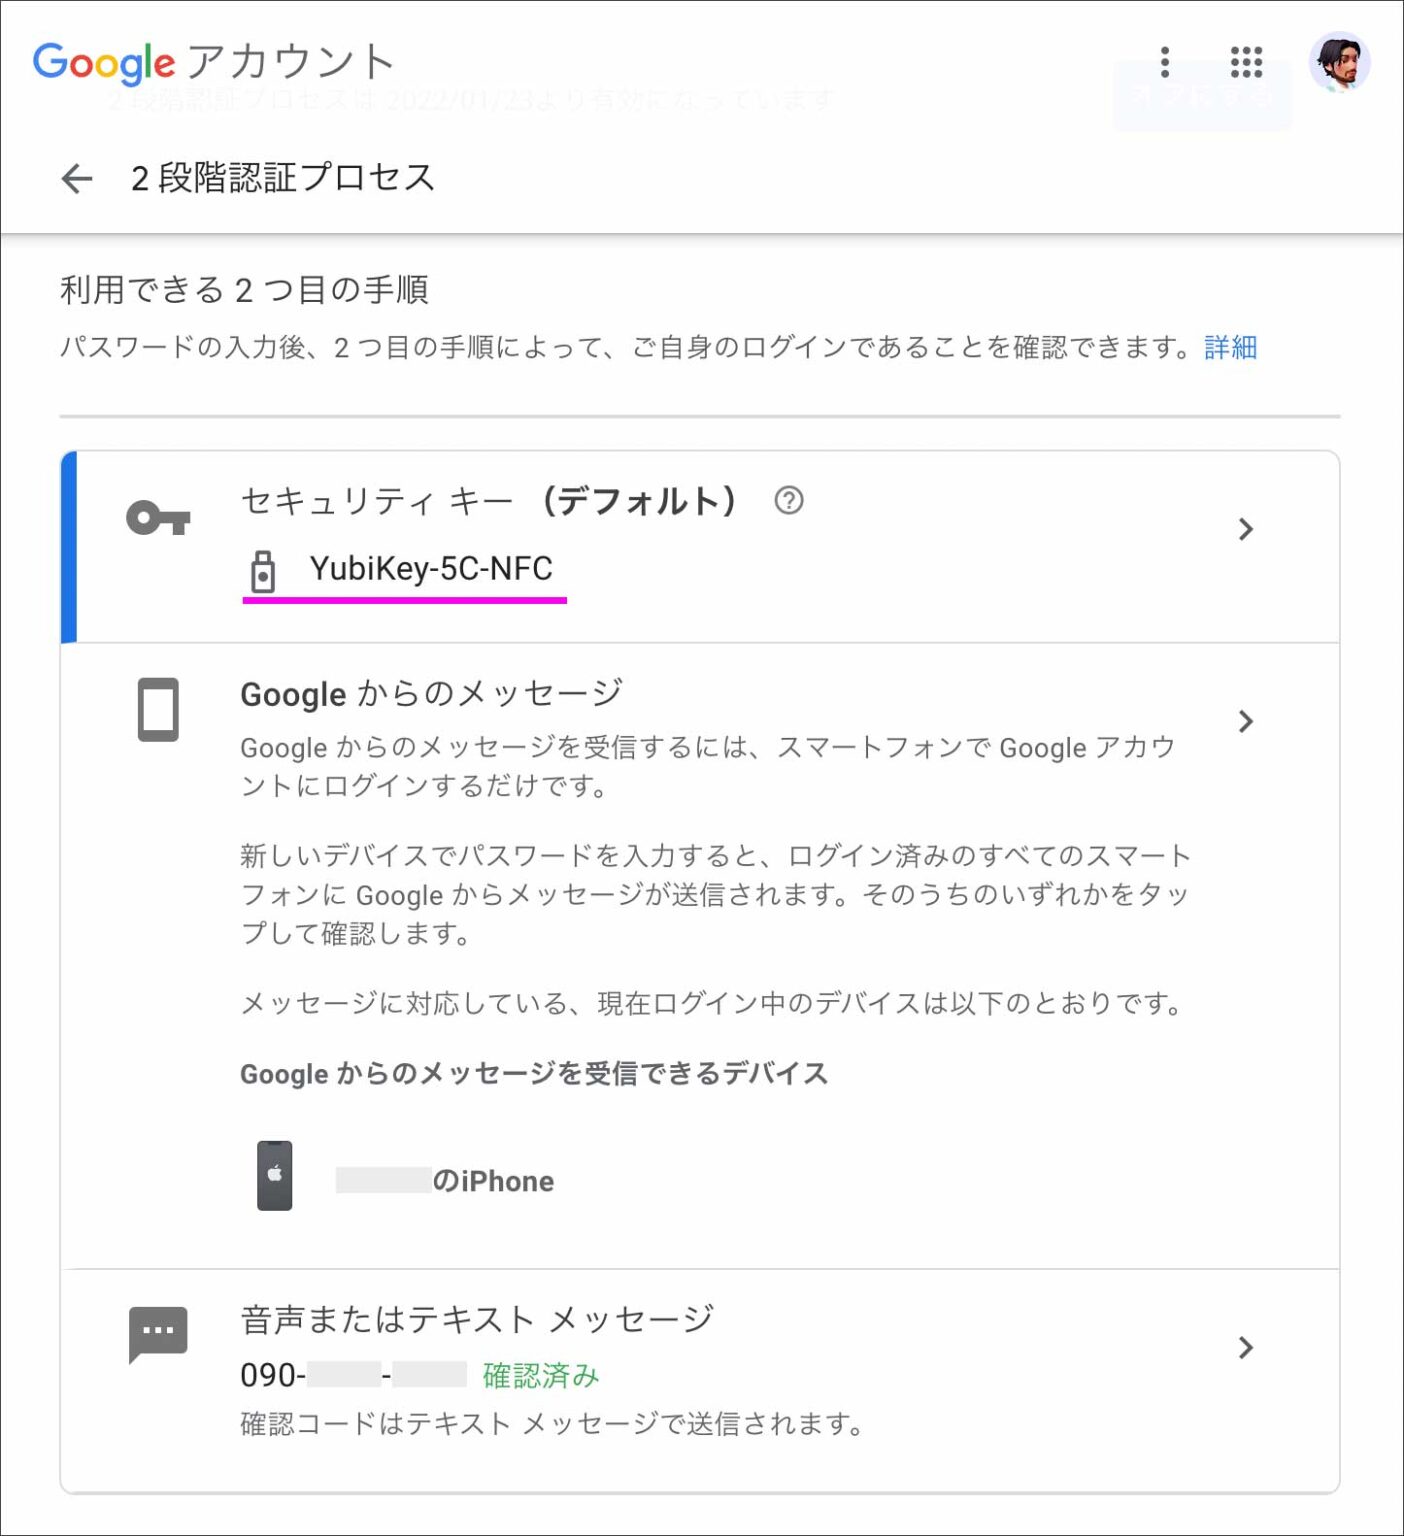Expand the Google からのメッセージ section chevron
Viewport: 1404px width, 1536px height.
coord(1246,720)
